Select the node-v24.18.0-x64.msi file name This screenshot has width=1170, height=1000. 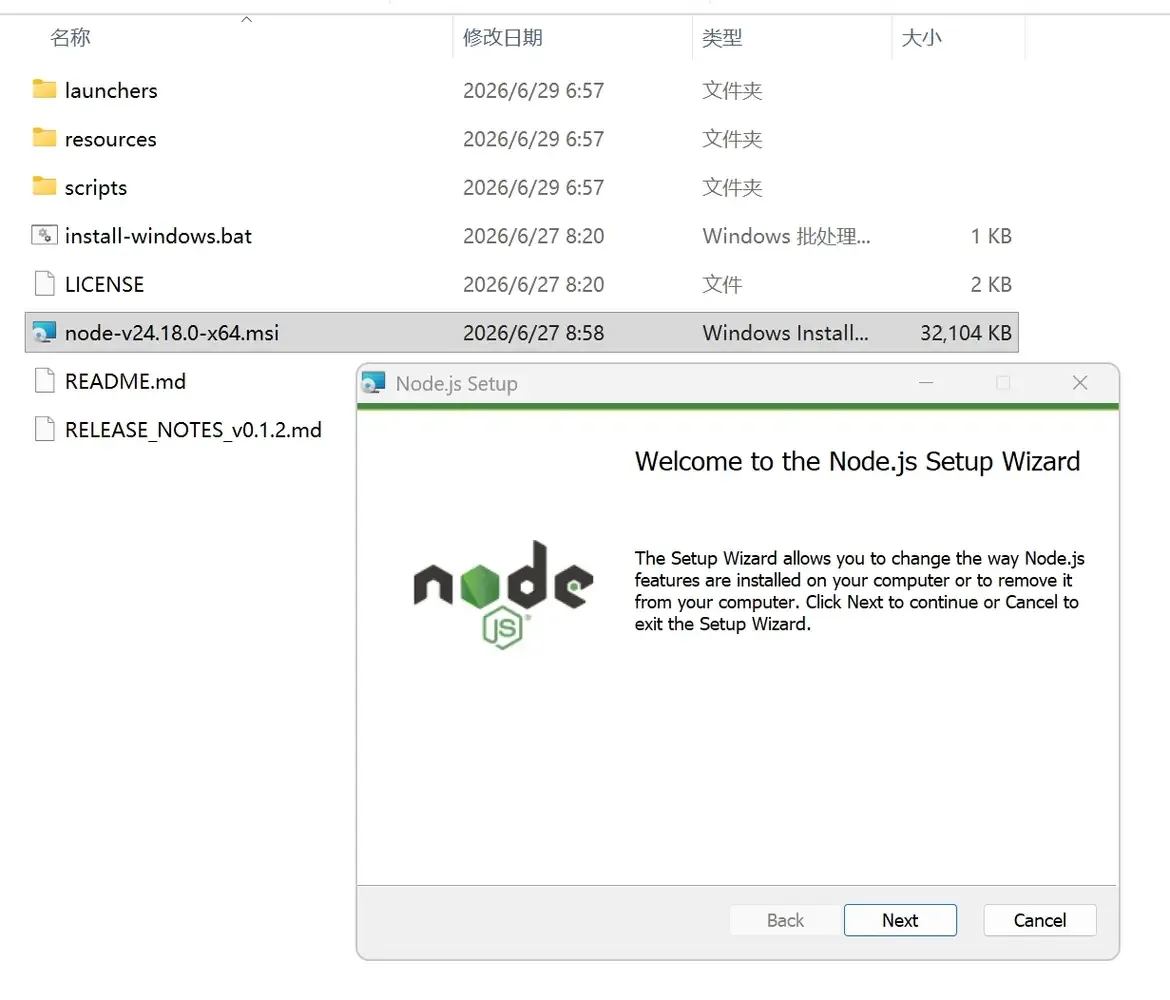tap(172, 333)
